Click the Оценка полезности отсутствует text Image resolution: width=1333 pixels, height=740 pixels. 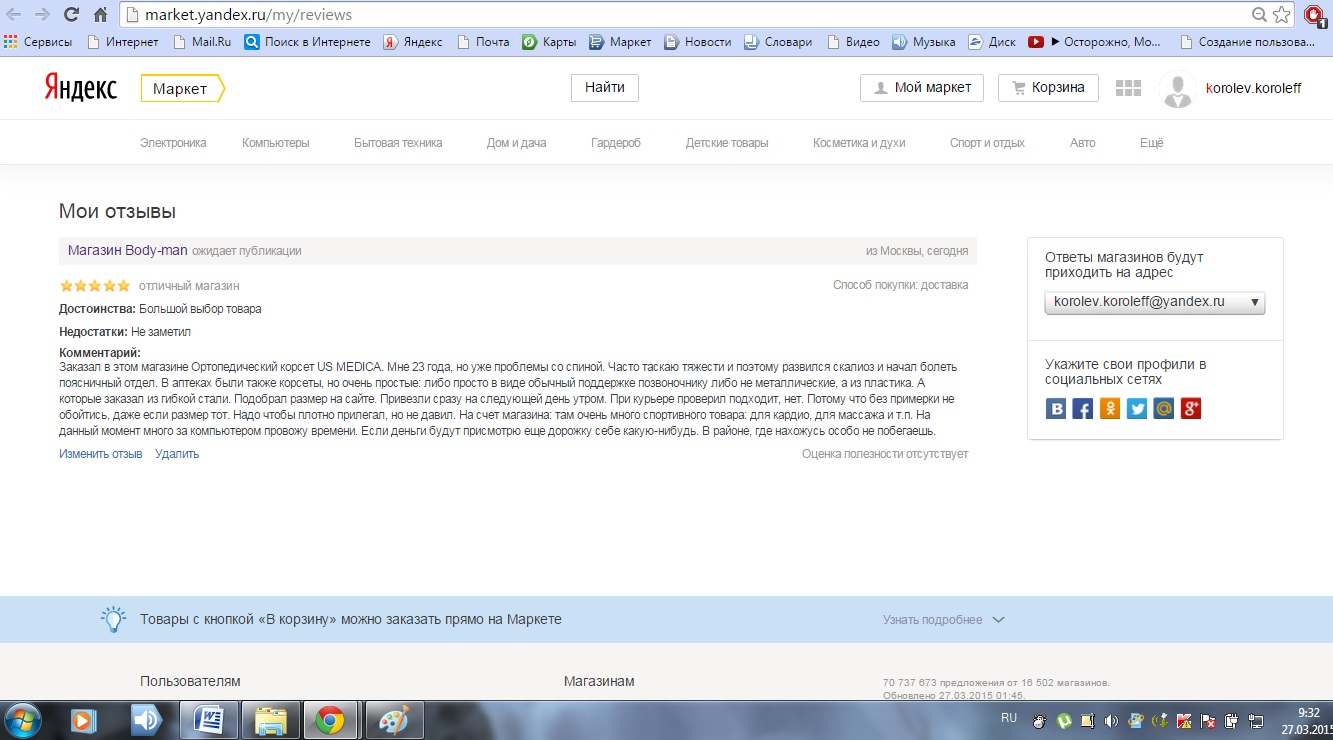pyautogui.click(x=885, y=454)
